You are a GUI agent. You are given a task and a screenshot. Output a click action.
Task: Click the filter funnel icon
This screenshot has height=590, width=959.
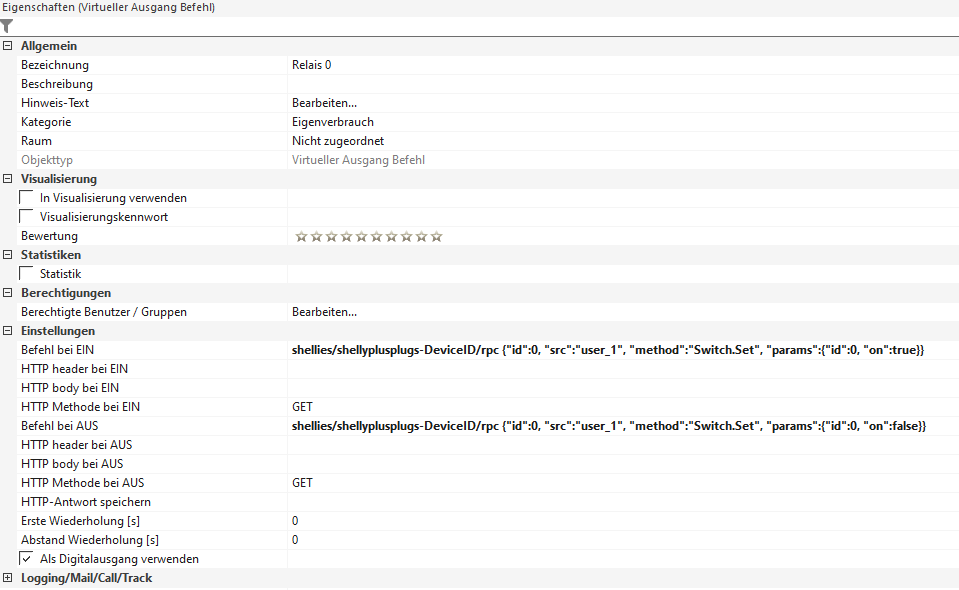7,27
